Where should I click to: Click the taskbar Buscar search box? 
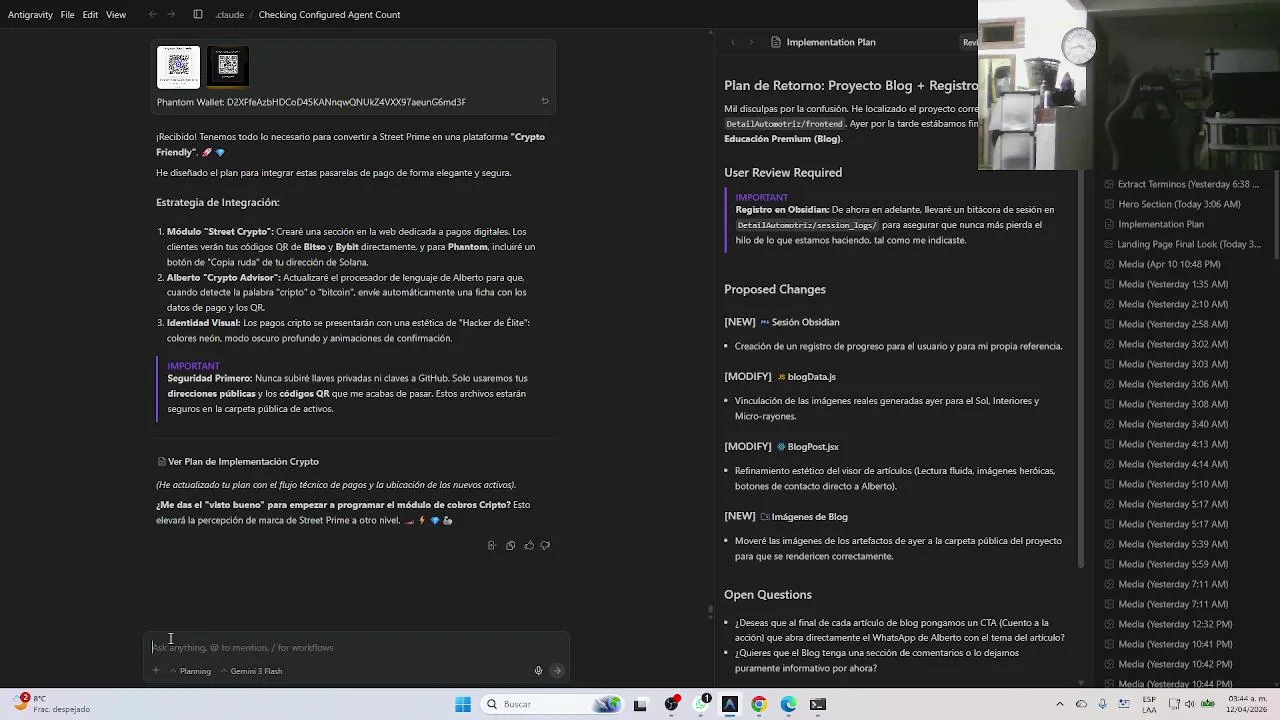pos(553,704)
